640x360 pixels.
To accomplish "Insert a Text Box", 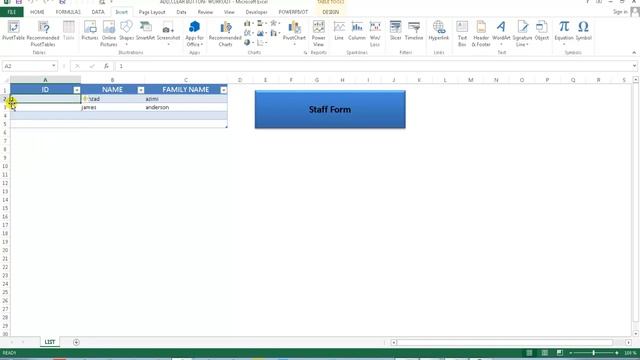I will (462, 33).
